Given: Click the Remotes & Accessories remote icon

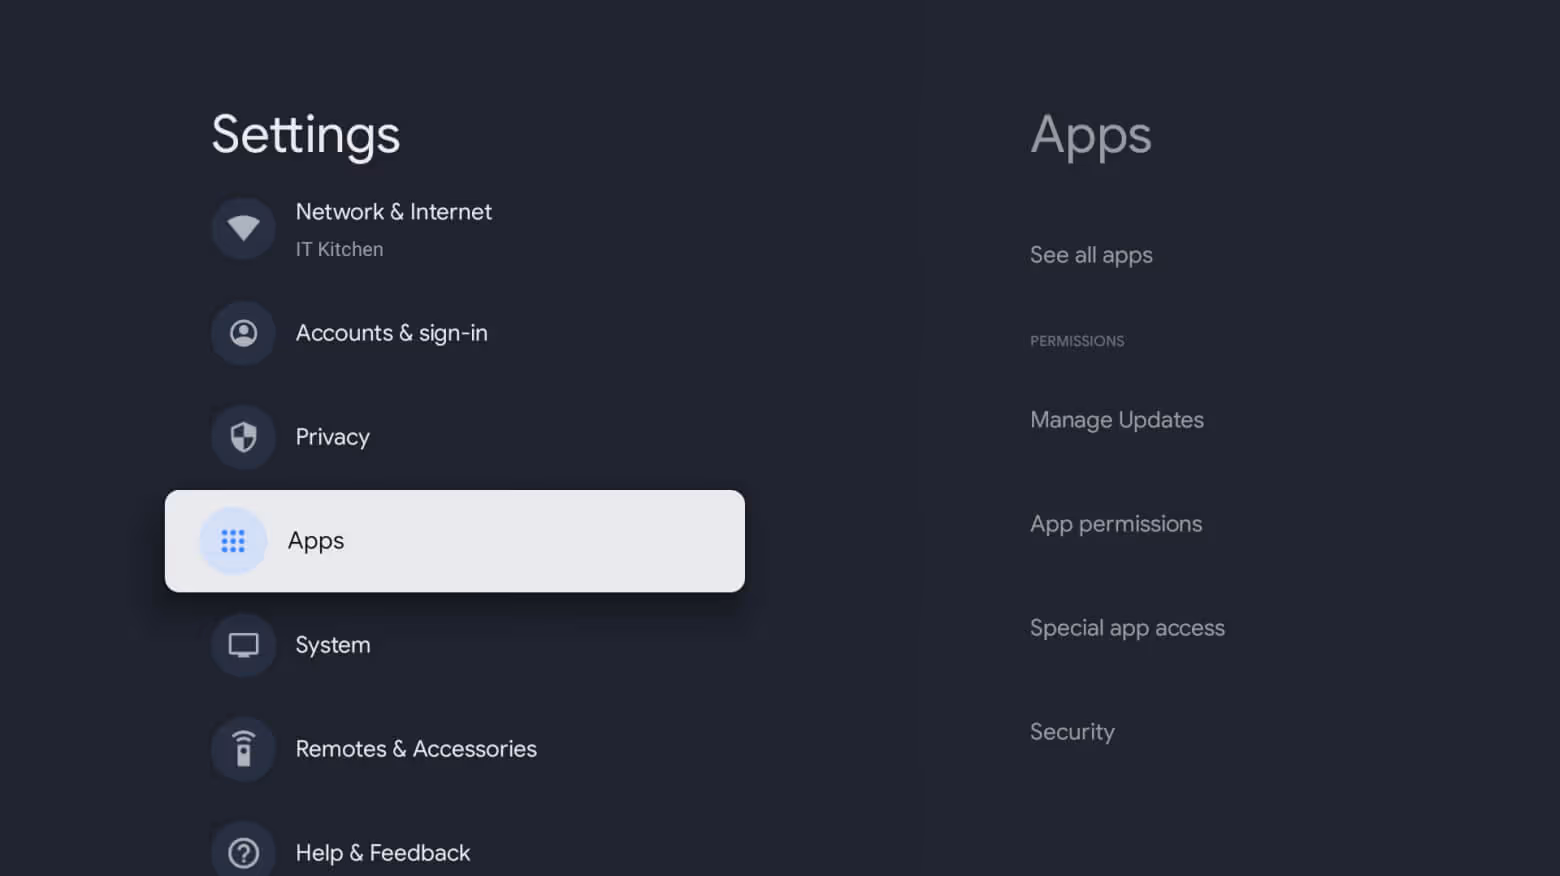Looking at the screenshot, I should (243, 748).
